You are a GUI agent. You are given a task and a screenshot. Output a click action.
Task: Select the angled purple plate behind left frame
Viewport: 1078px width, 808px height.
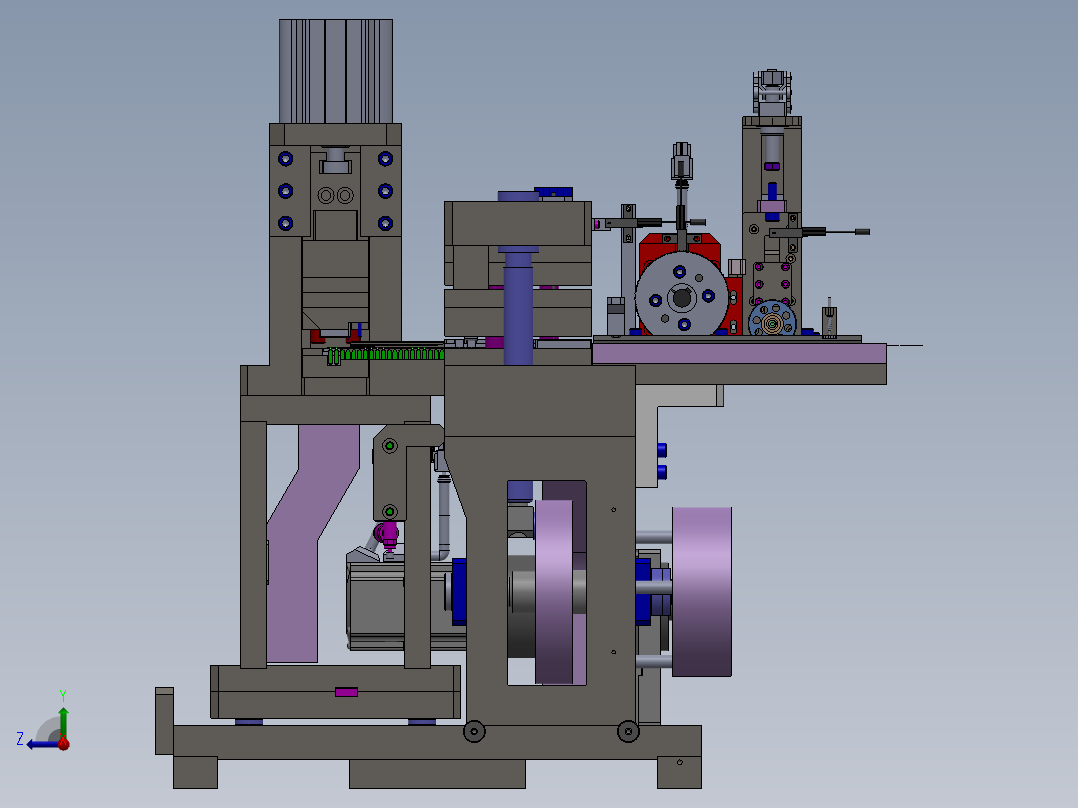pos(311,543)
